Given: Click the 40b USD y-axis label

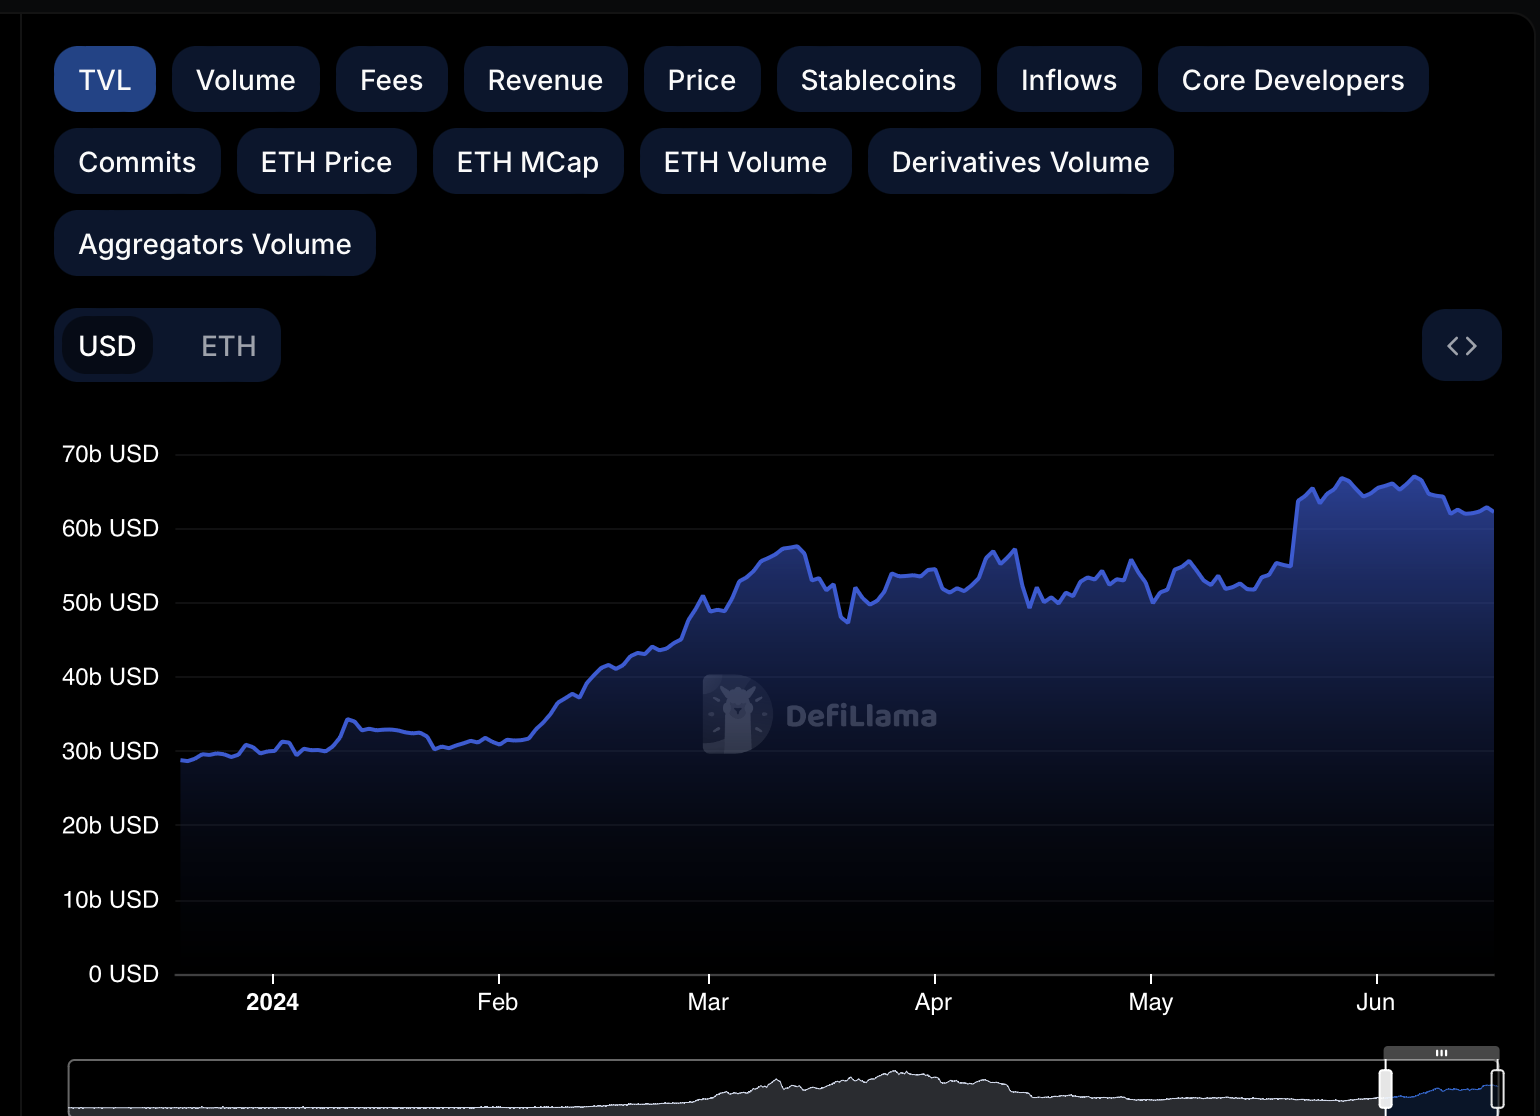Looking at the screenshot, I should (x=110, y=677).
